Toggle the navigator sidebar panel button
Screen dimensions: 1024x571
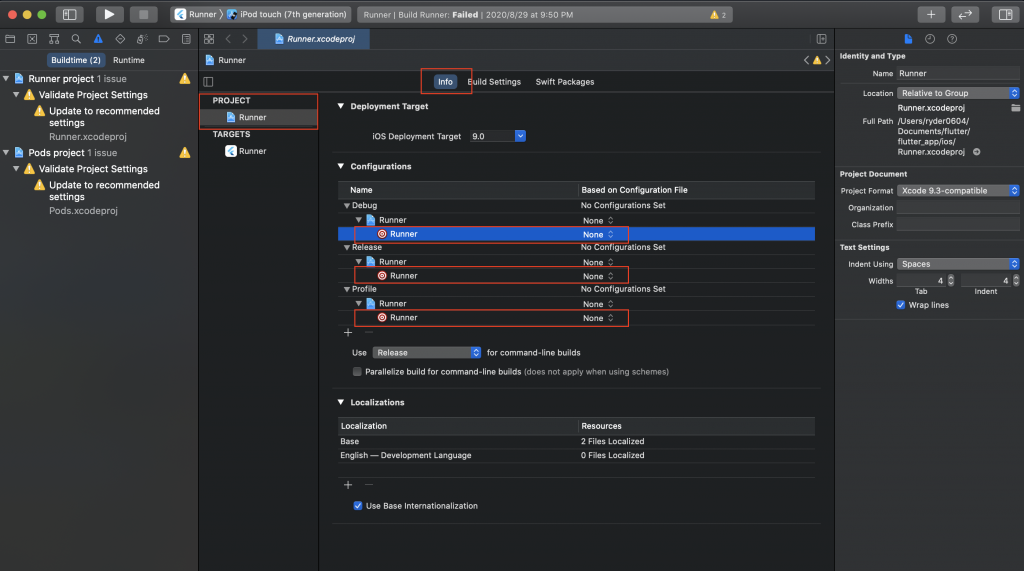pyautogui.click(x=69, y=14)
